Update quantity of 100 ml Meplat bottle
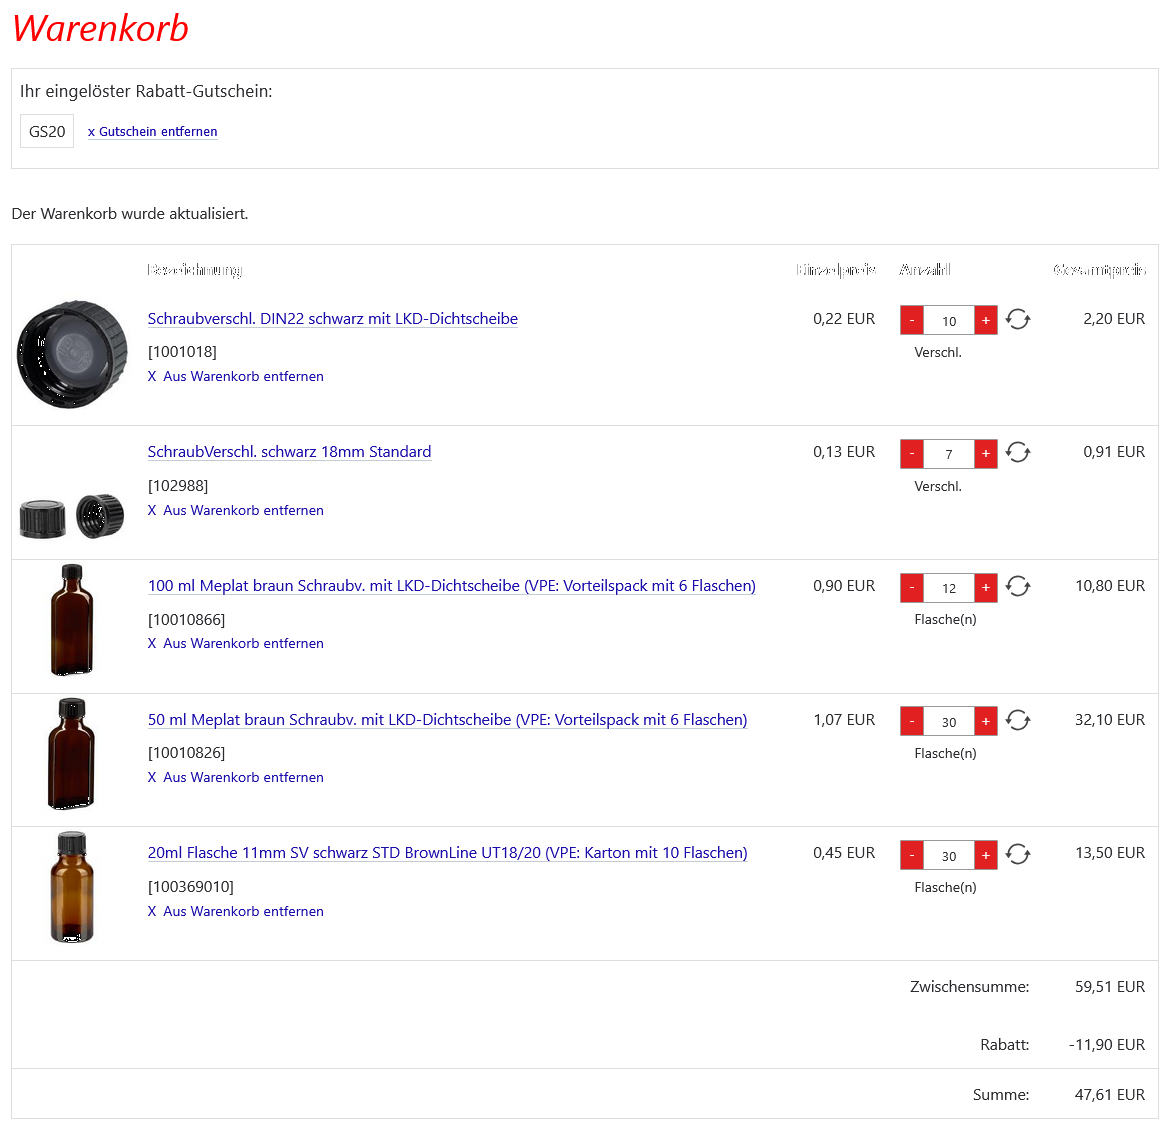Viewport: 1170px width, 1128px height. (1018, 587)
